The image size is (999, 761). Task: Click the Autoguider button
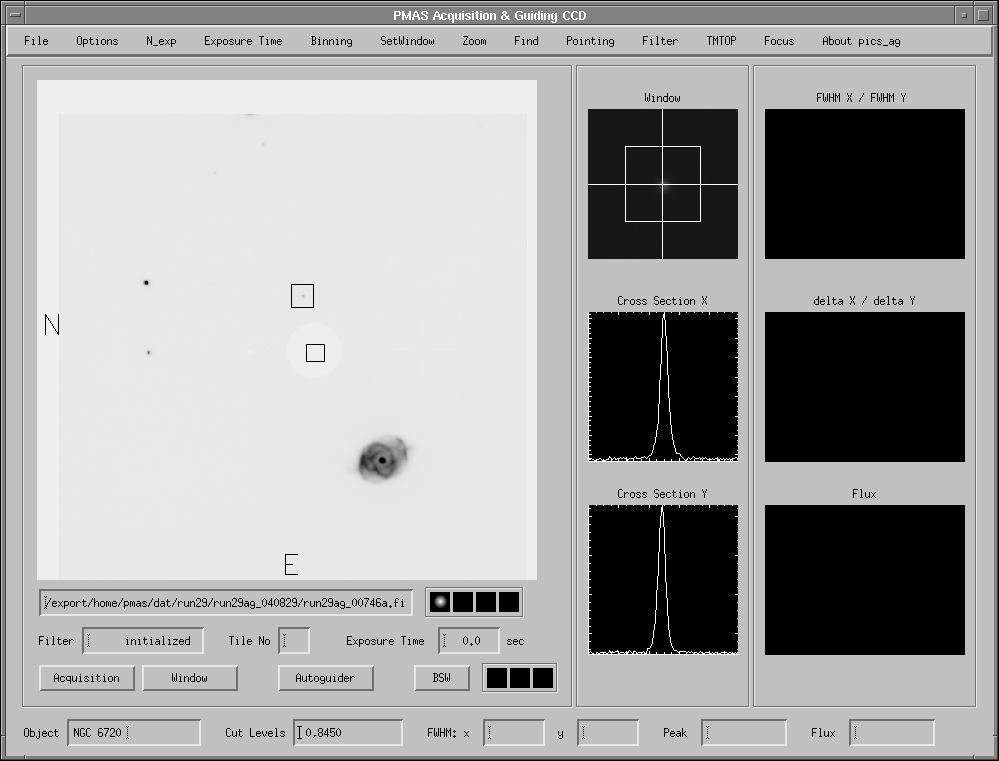pos(325,678)
